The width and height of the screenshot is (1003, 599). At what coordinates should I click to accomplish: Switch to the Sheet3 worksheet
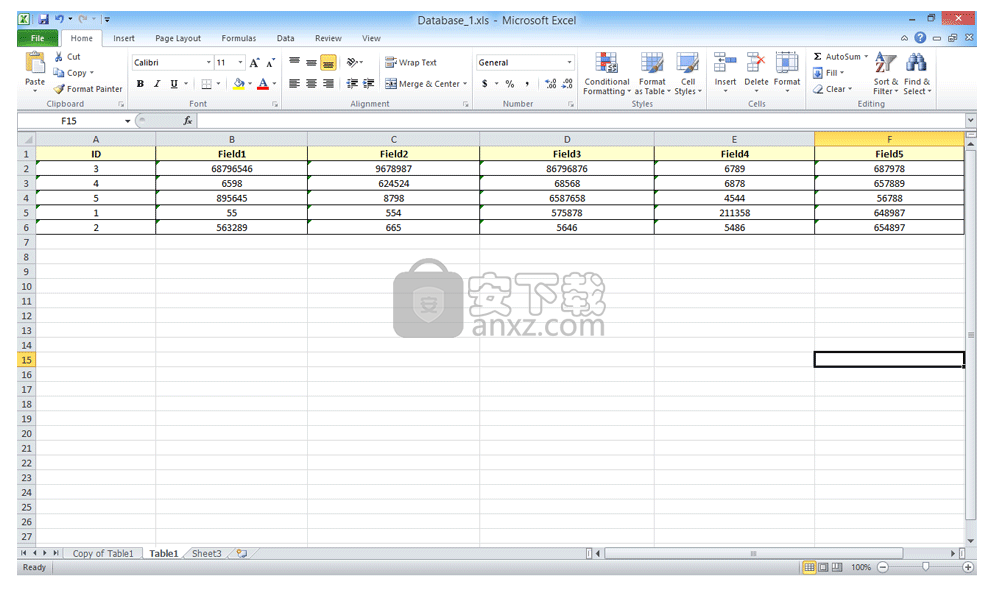[207, 554]
